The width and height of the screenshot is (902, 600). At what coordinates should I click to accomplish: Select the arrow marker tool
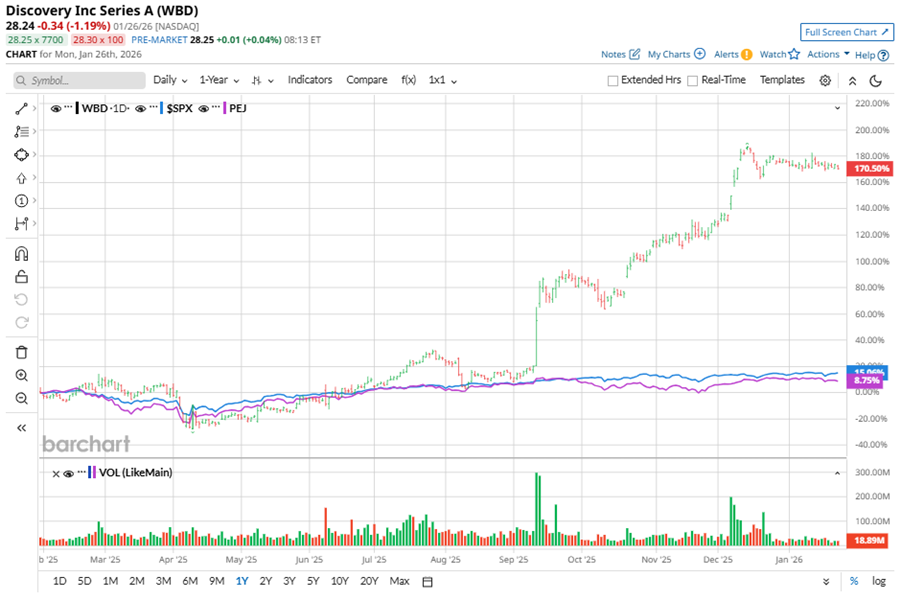(21, 178)
